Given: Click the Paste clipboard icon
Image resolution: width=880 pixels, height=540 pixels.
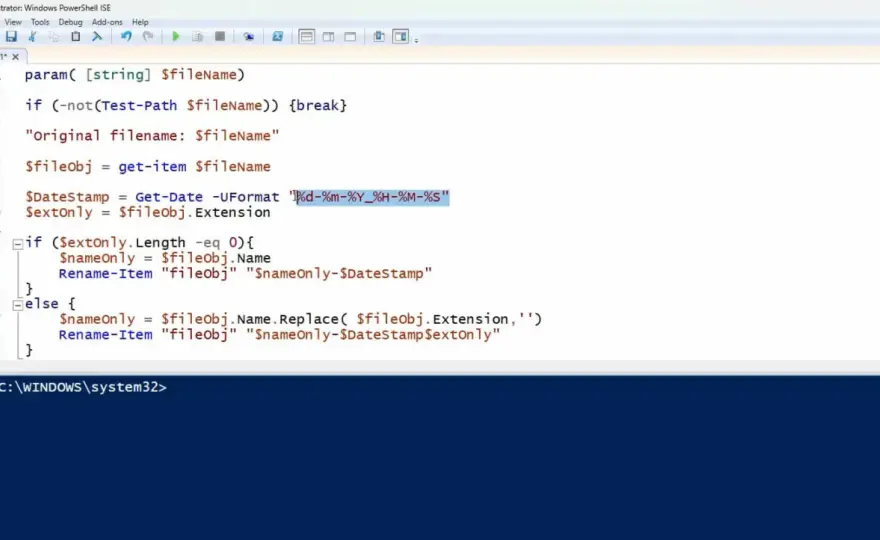Looking at the screenshot, I should (x=75, y=36).
